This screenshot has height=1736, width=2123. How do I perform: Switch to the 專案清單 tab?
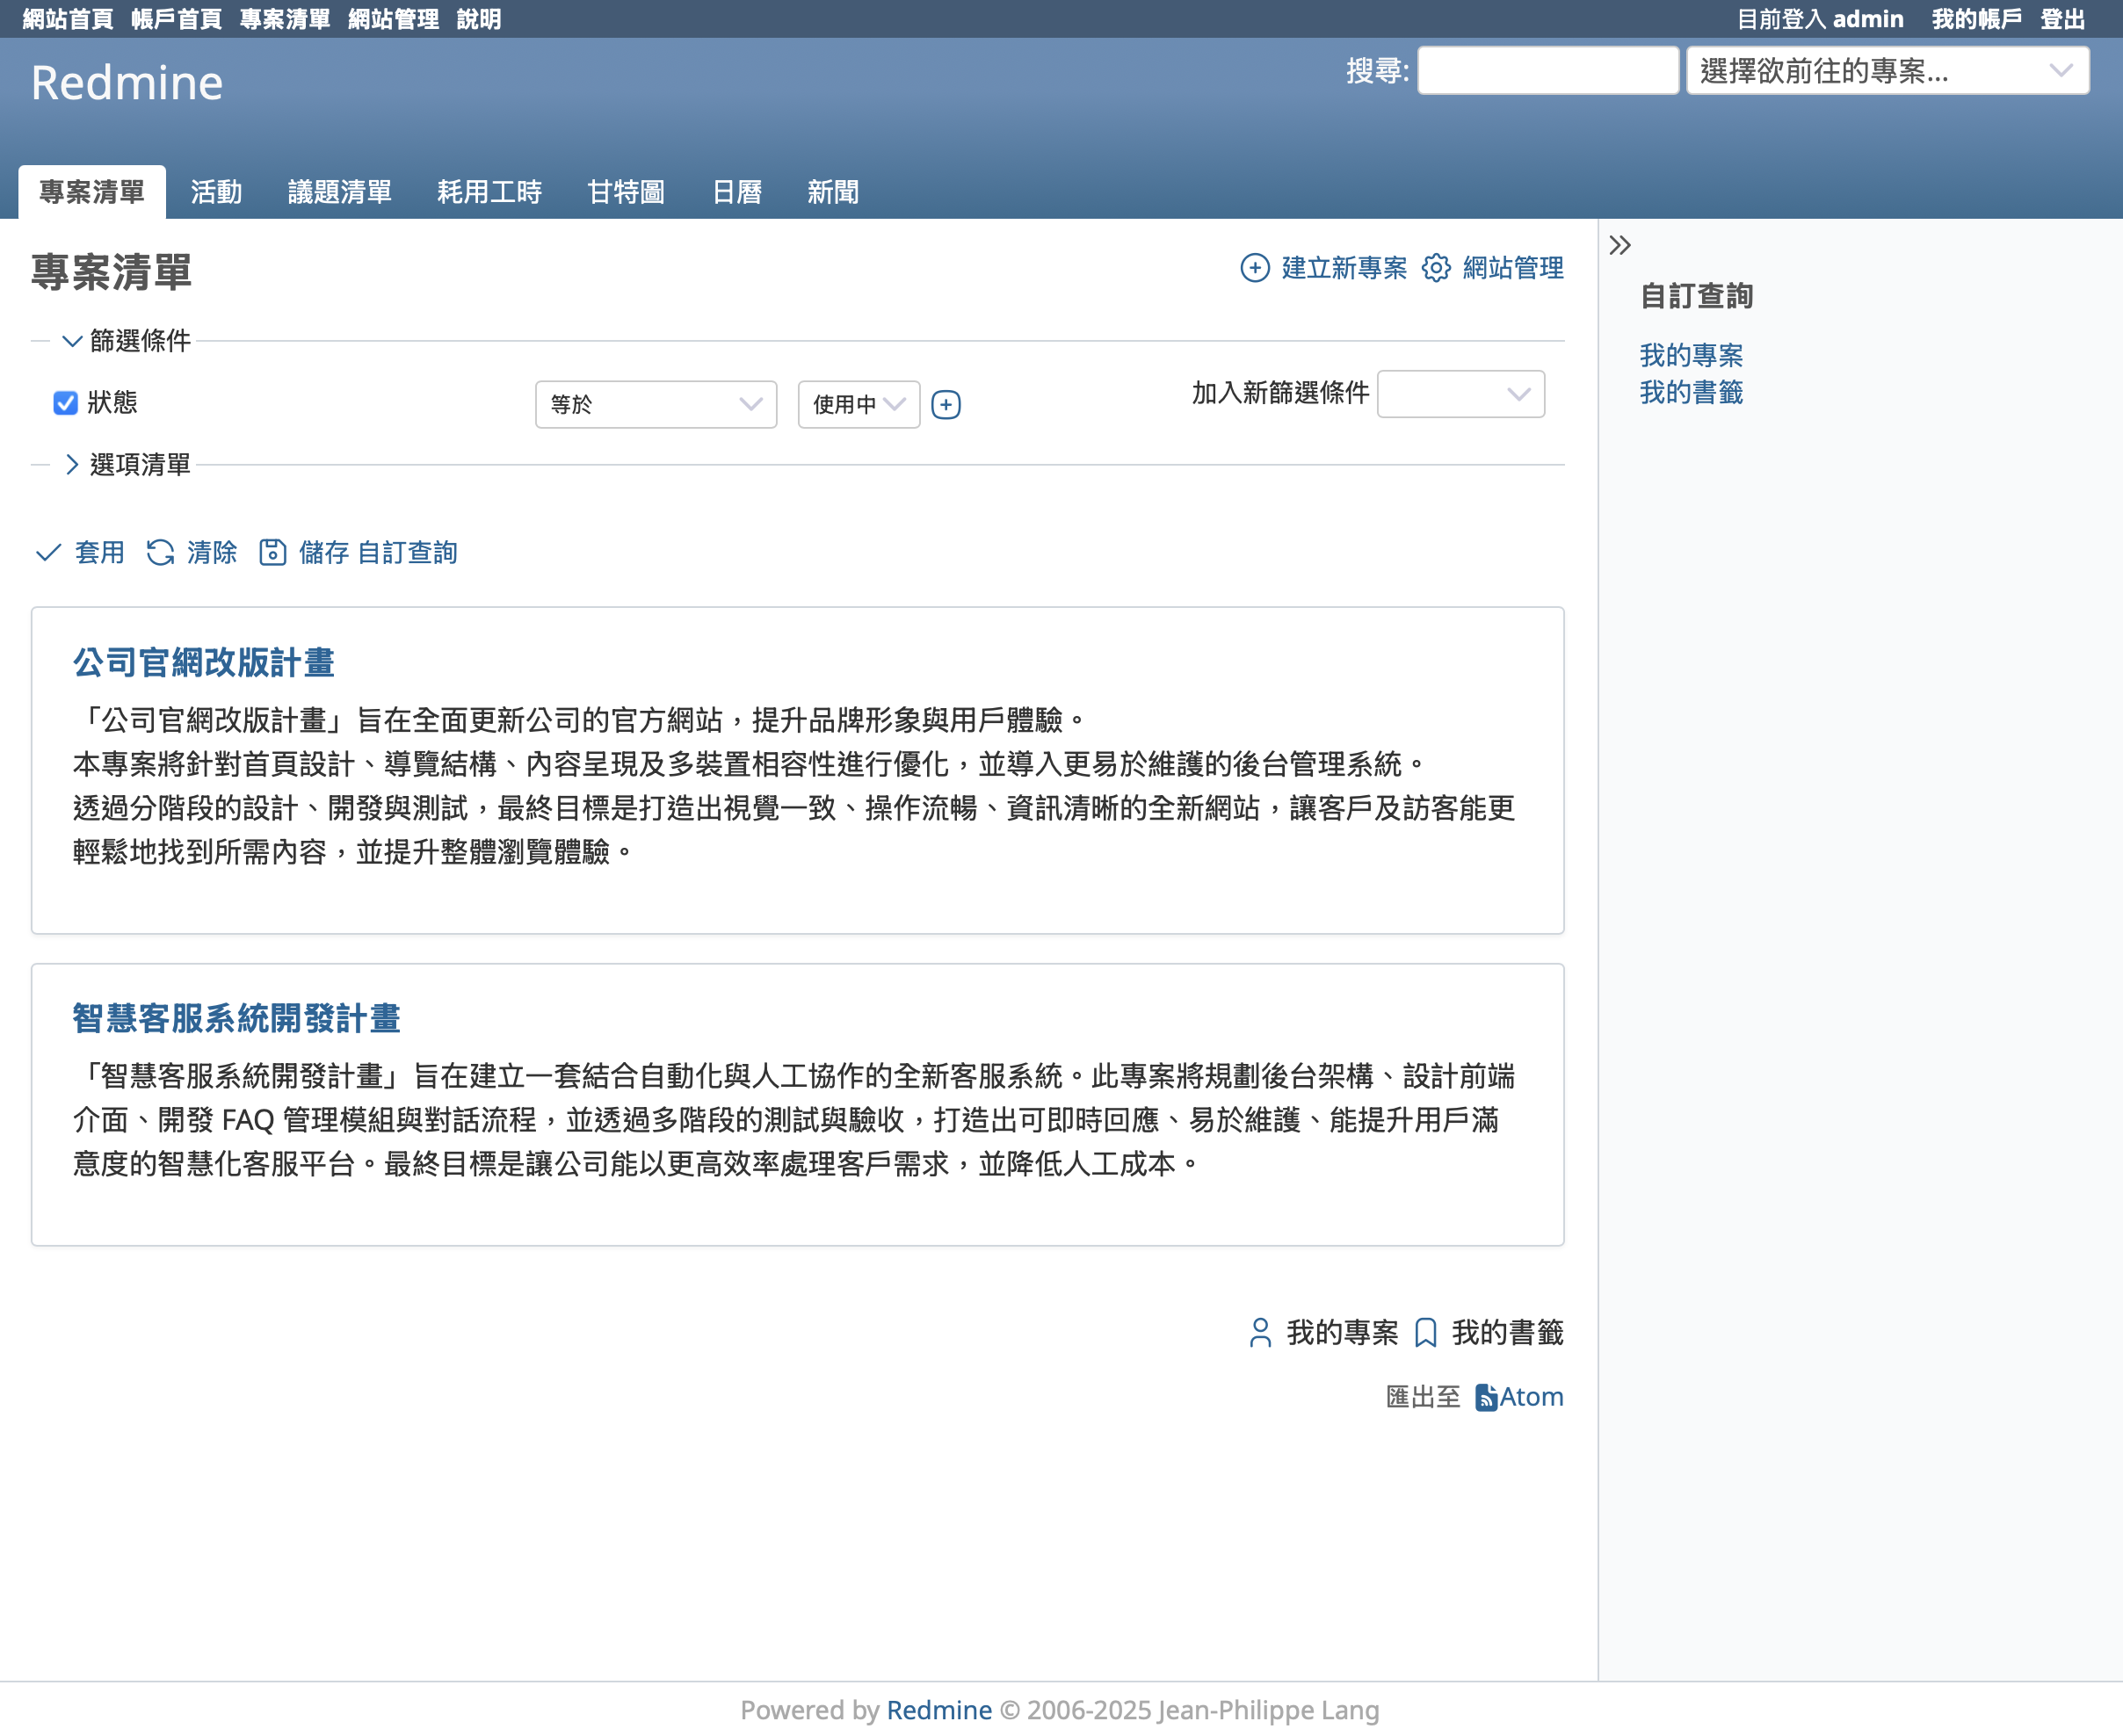[92, 192]
